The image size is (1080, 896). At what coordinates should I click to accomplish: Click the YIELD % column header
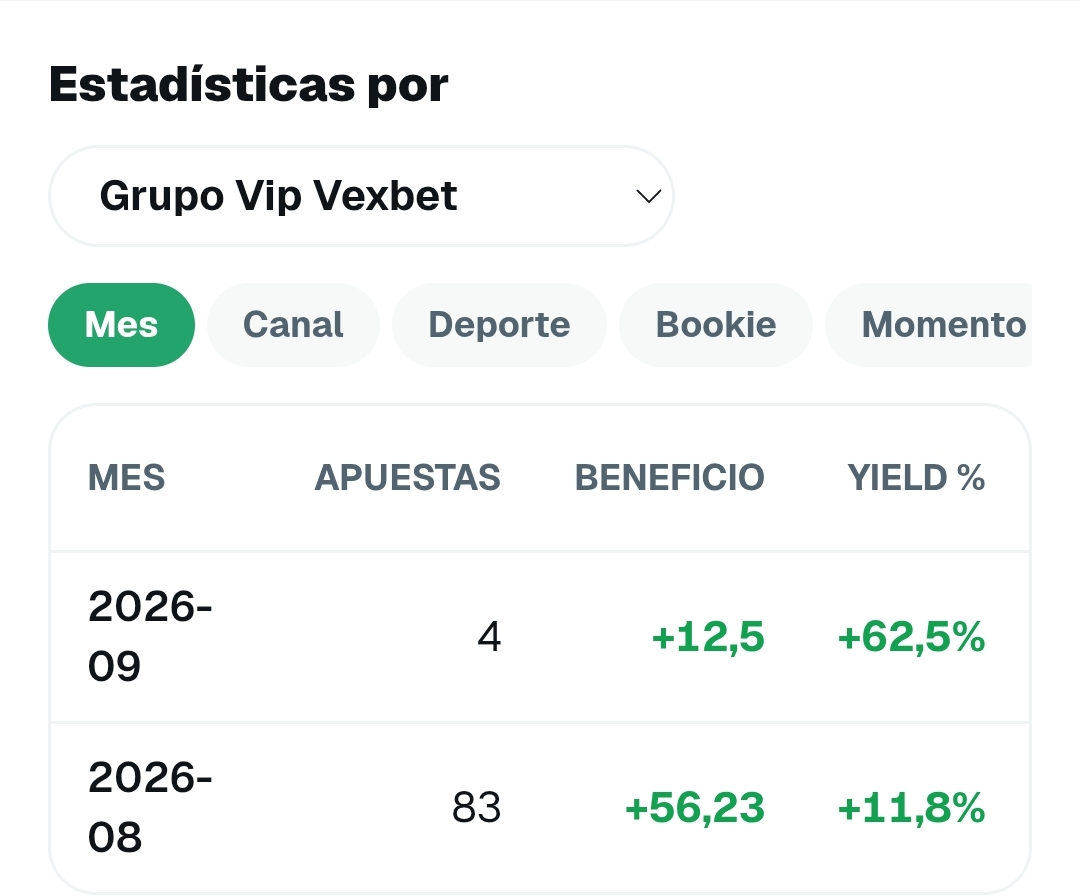tap(916, 477)
